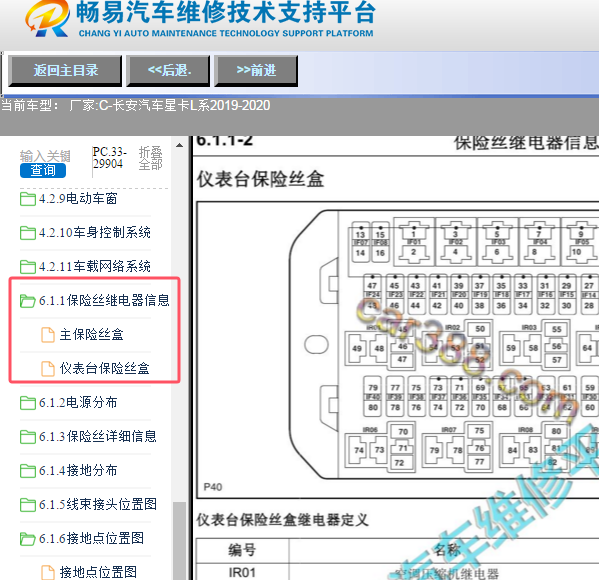This screenshot has height=580, width=599.
Task: Click the 当前车型 vehicle model line
Action: point(136,105)
